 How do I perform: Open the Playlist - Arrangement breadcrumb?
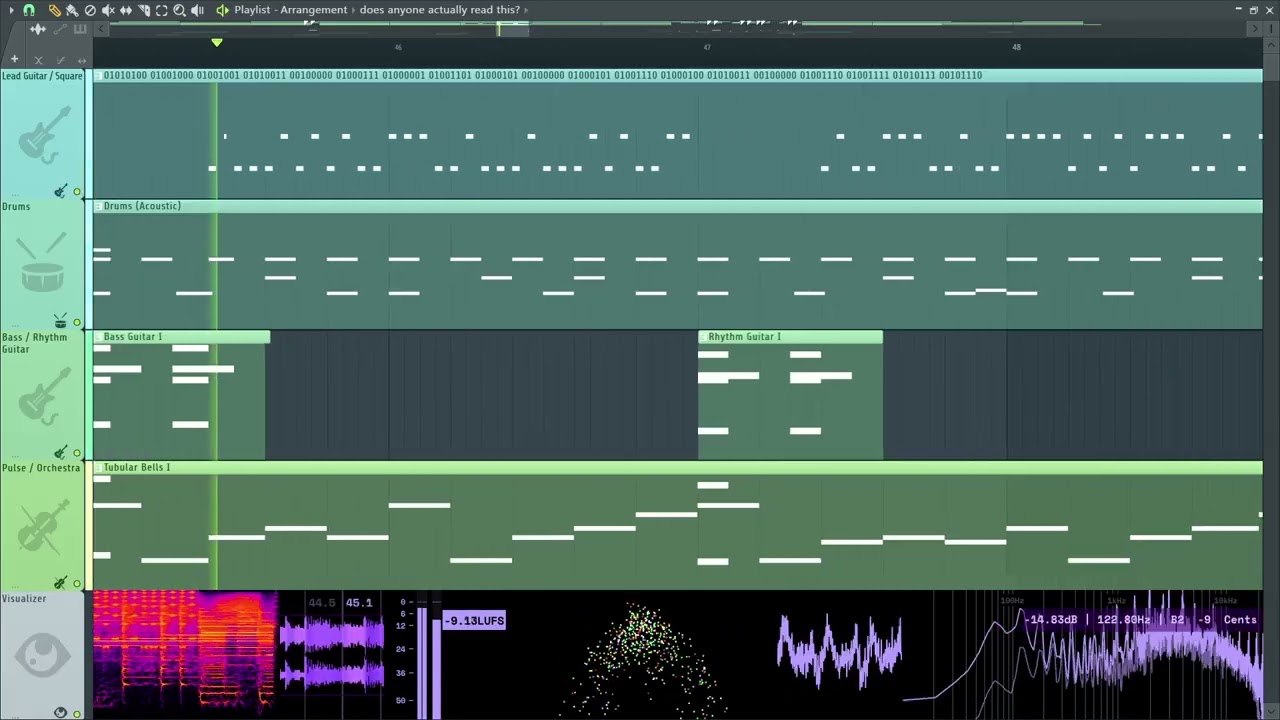pyautogui.click(x=291, y=10)
